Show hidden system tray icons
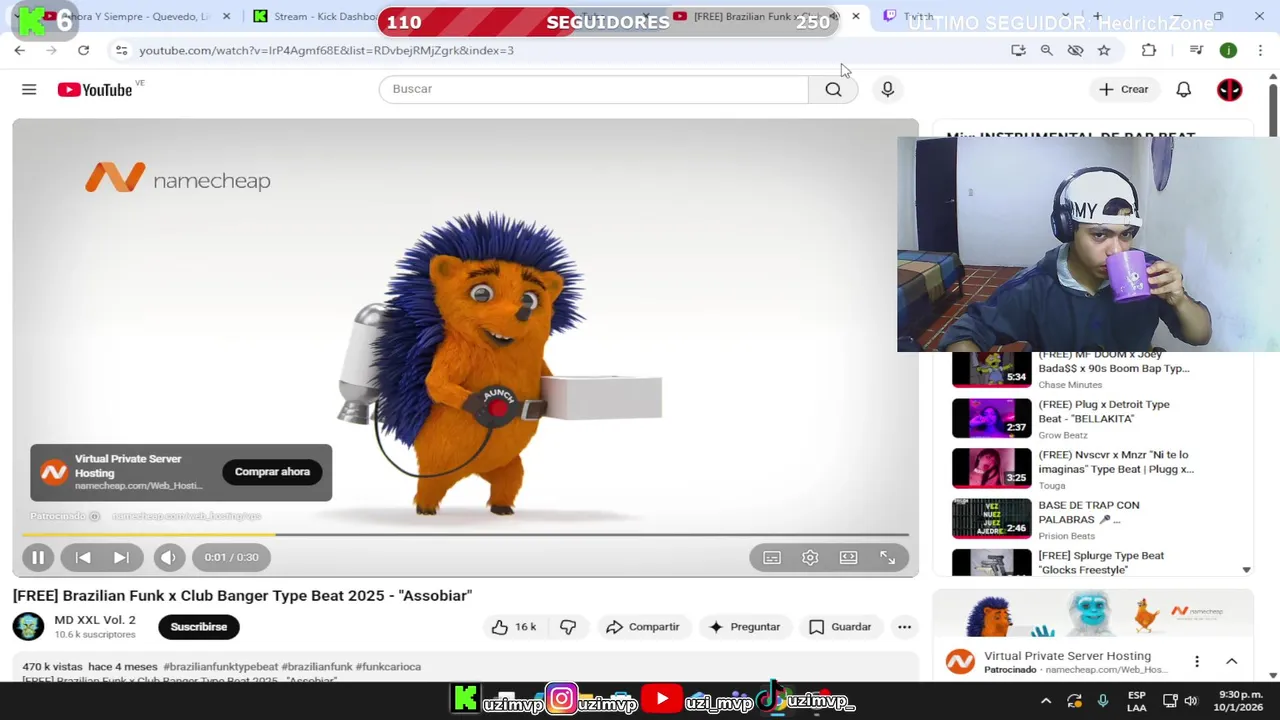This screenshot has width=1280, height=720. pyautogui.click(x=1045, y=701)
